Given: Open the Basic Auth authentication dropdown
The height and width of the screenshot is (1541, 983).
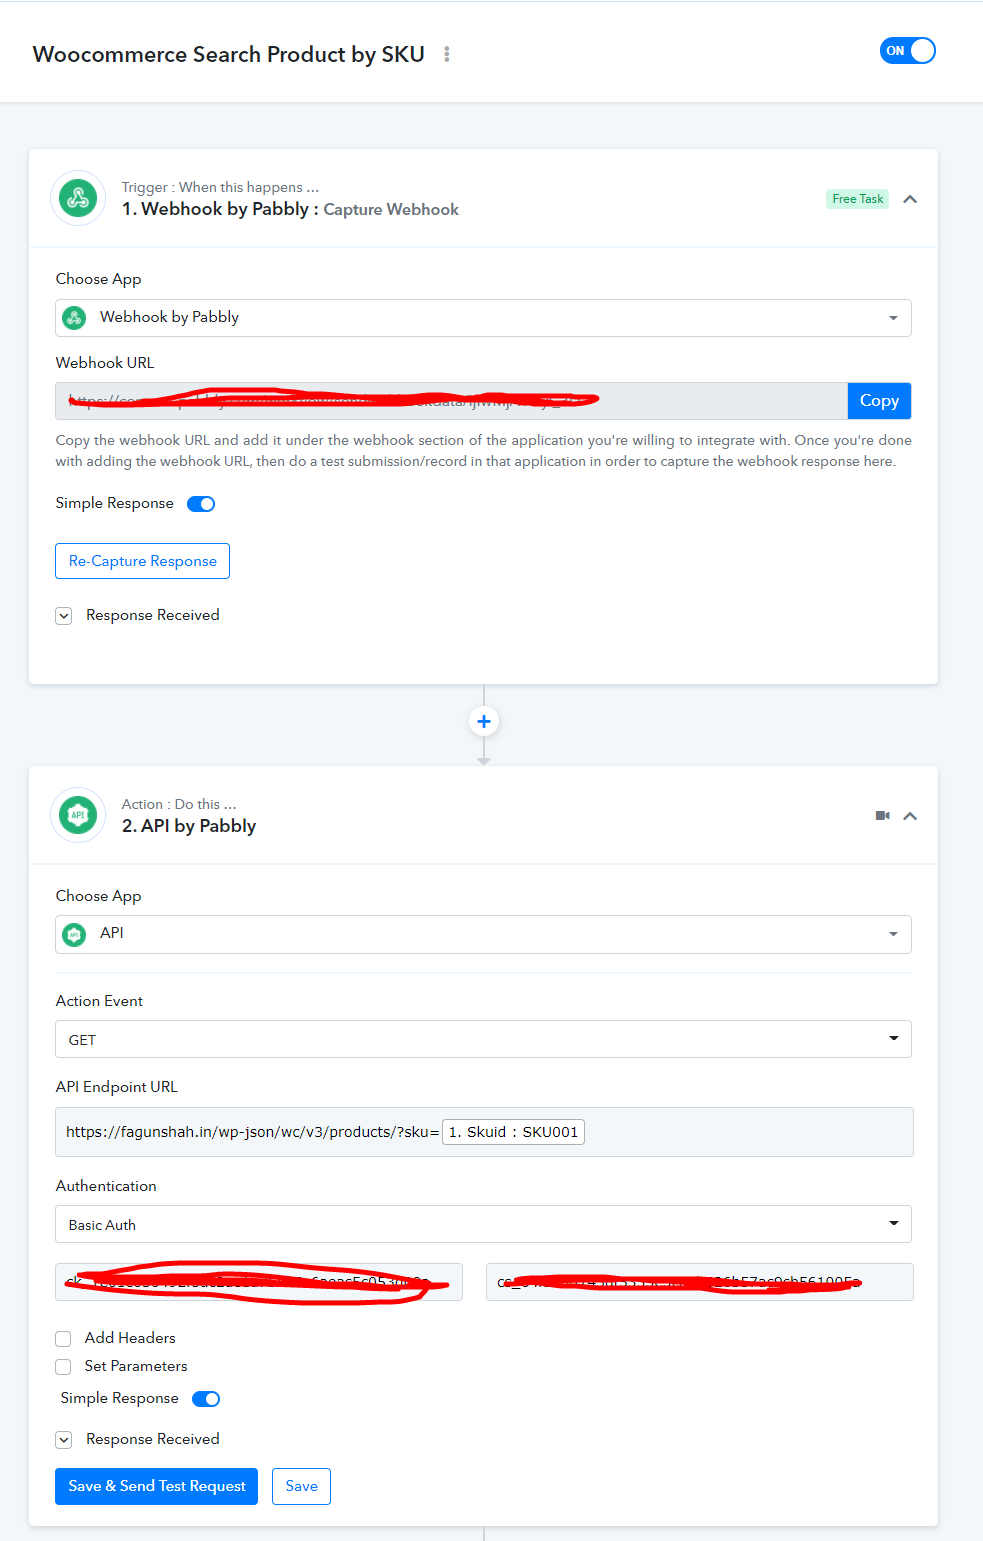Looking at the screenshot, I should (483, 1224).
